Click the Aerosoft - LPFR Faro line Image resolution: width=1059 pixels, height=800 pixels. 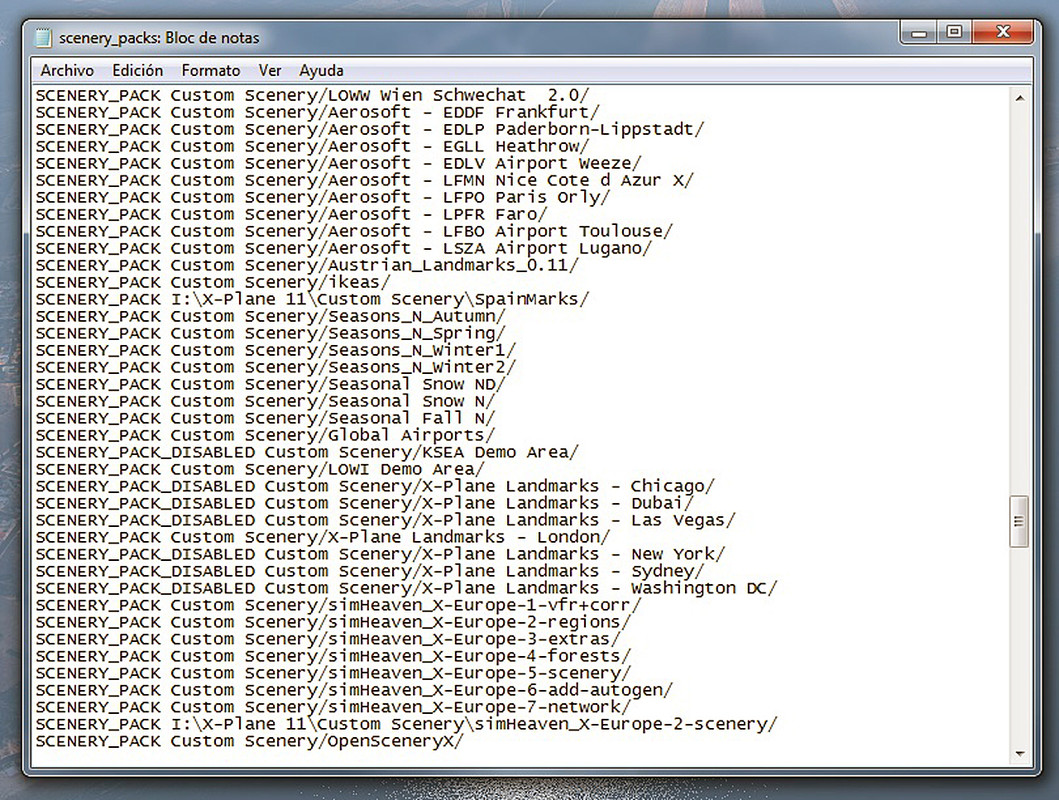click(x=292, y=214)
